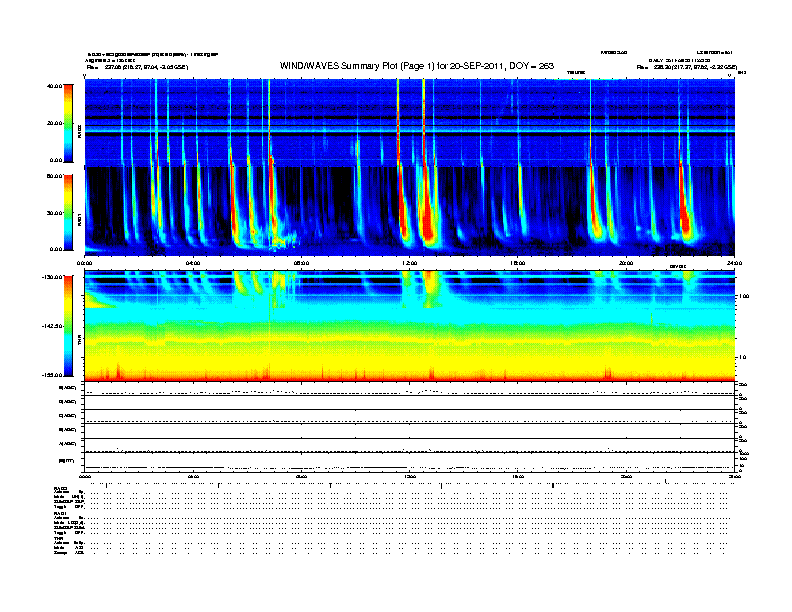Click the 12:00 tick label below RAD1 panel
This screenshot has height=612, width=792.
click(410, 263)
